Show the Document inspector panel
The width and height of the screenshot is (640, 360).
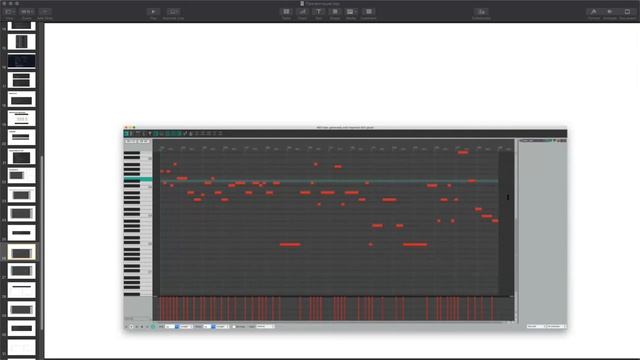tap(627, 12)
